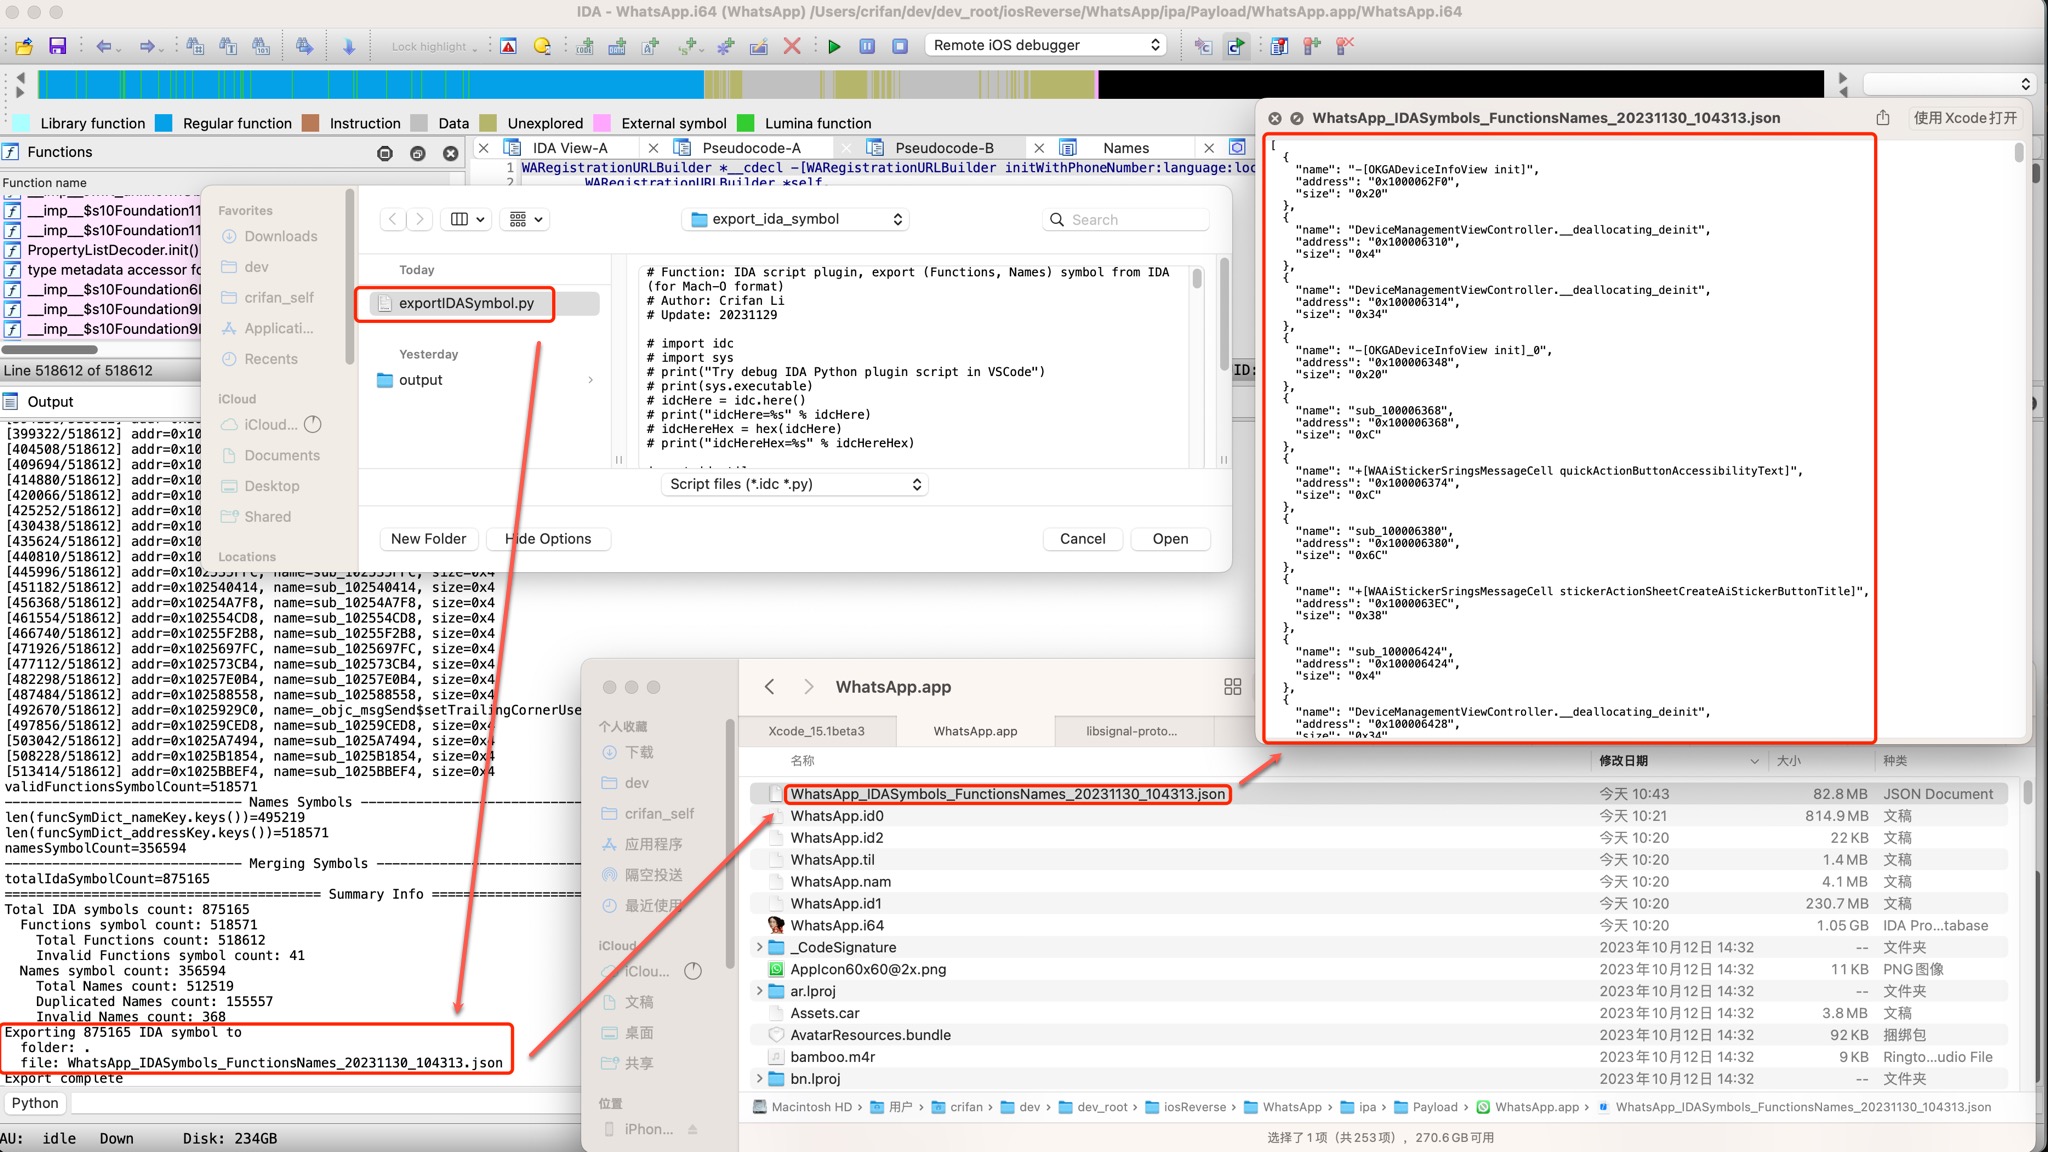
Task: Switch to the Pseudocode-B tab
Action: (943, 148)
